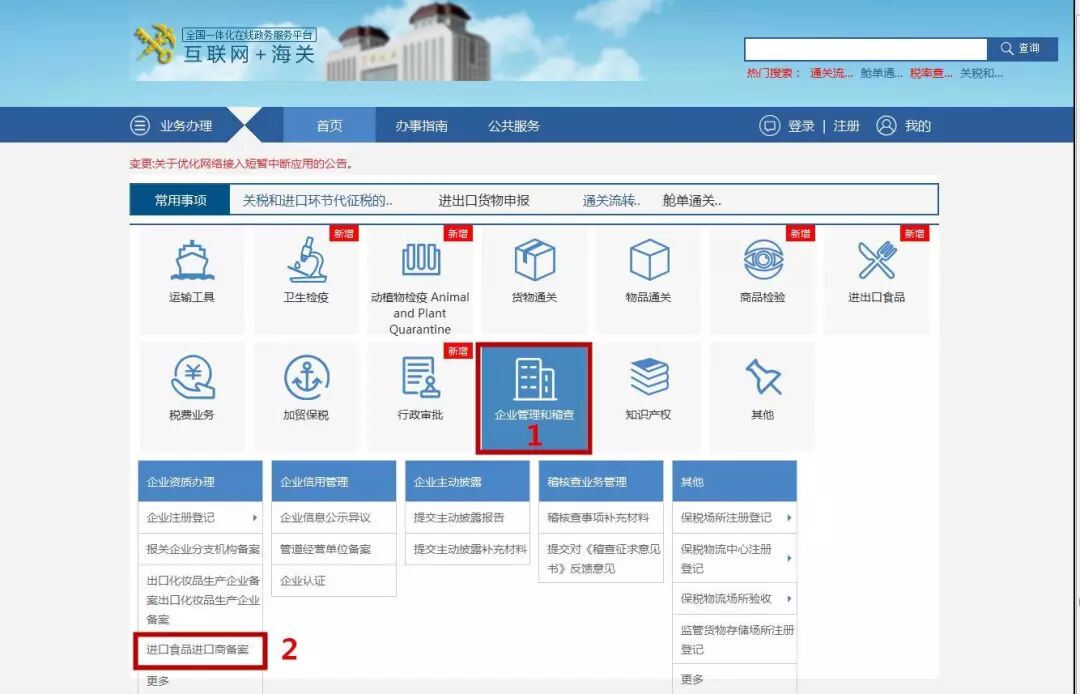Open 进出口货物申报 tab

coord(484,200)
